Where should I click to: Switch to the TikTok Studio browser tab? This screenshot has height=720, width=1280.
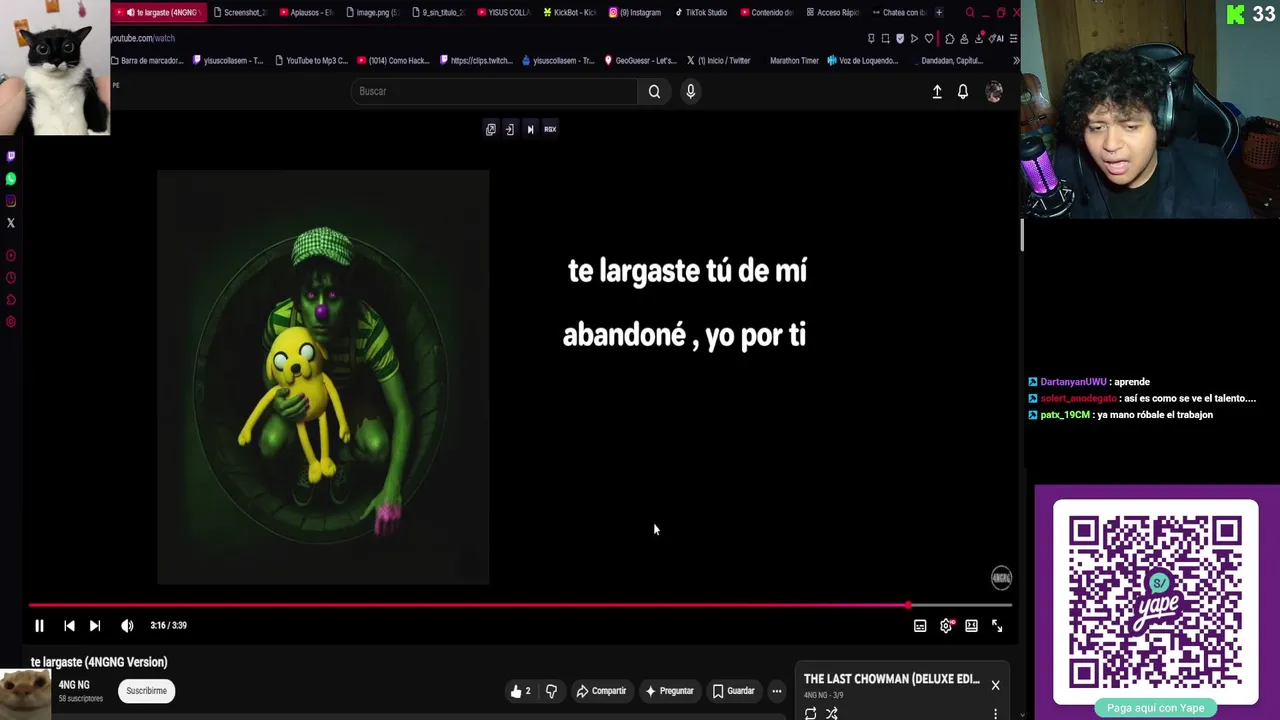701,13
